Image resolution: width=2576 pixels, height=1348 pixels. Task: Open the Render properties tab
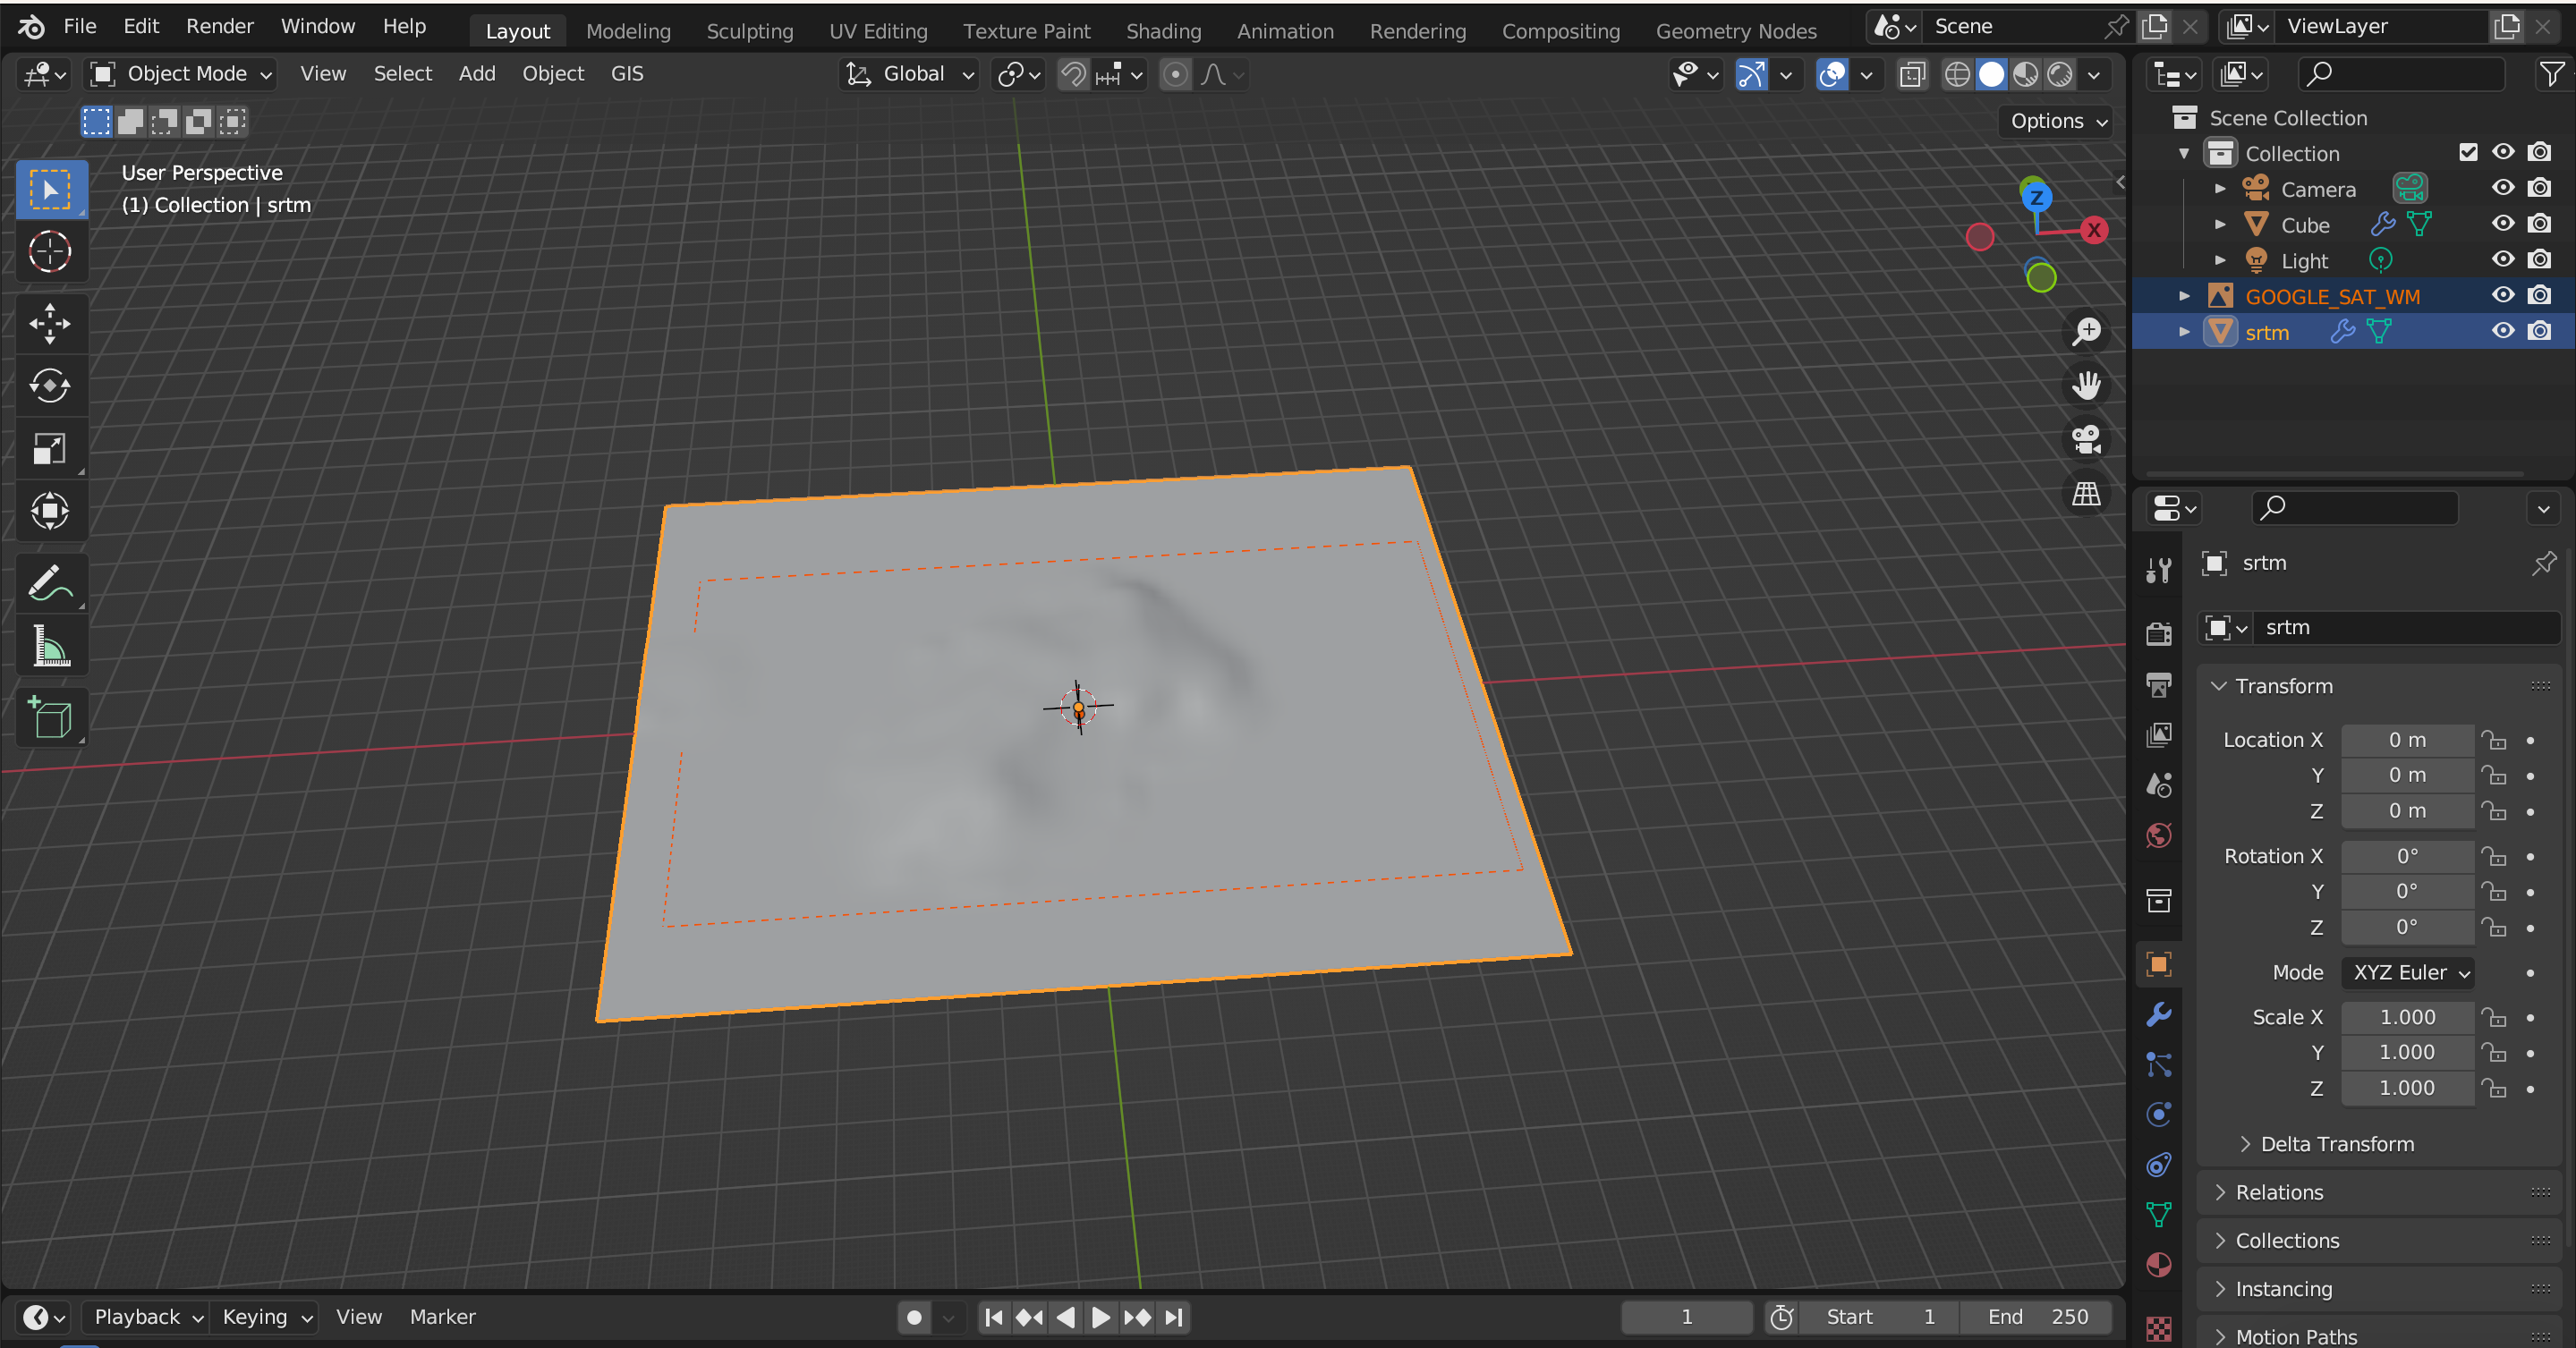point(2159,633)
